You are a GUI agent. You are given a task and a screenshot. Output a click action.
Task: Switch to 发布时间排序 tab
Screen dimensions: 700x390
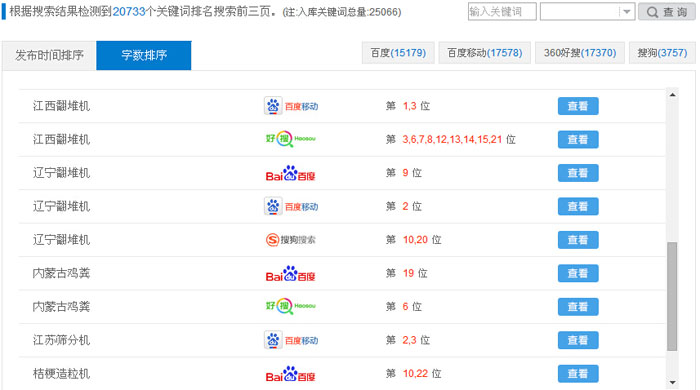pos(49,55)
